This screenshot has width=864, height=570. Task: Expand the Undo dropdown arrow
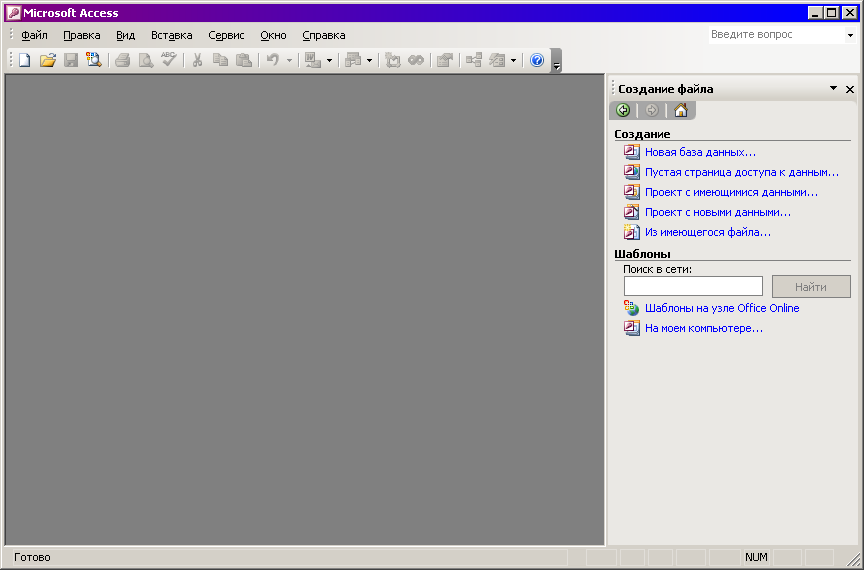pyautogui.click(x=289, y=60)
